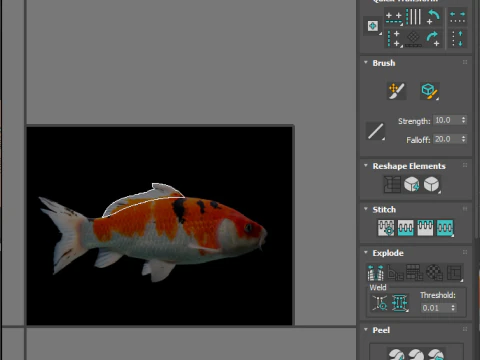
Task: Click the Explode rollout grip handle
Action: click(x=465, y=252)
